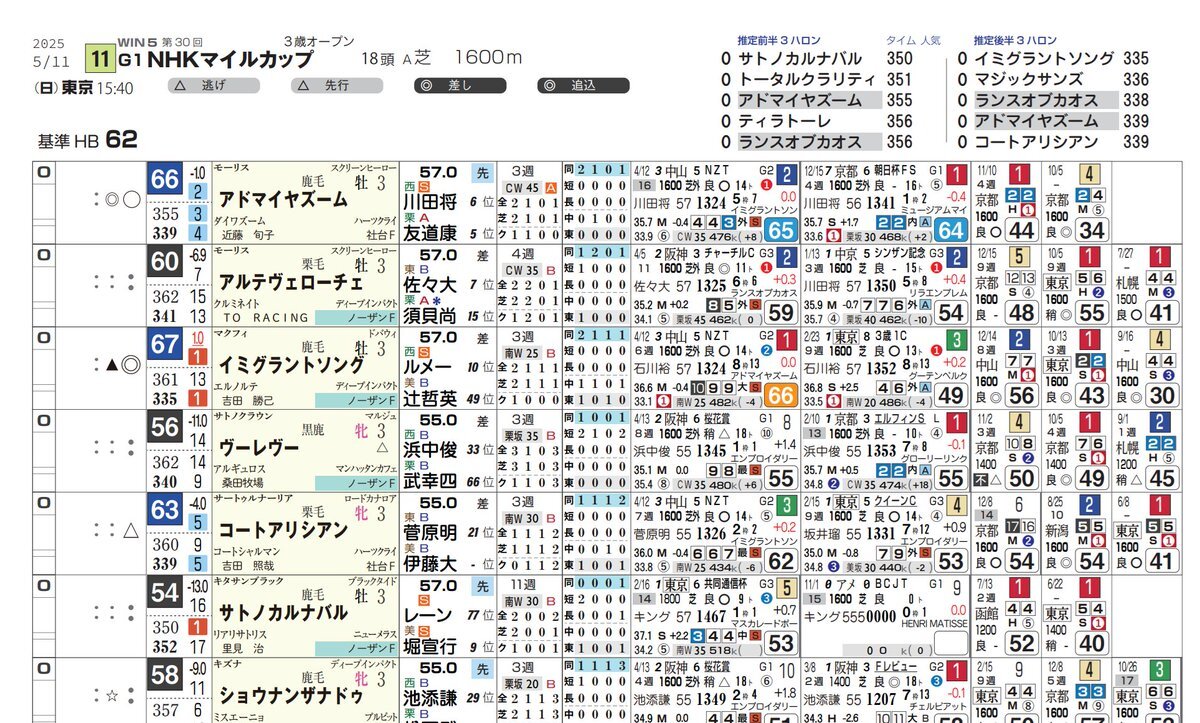Click the 先 running-style tag beside レーン
1200x723 pixels.
[481, 587]
